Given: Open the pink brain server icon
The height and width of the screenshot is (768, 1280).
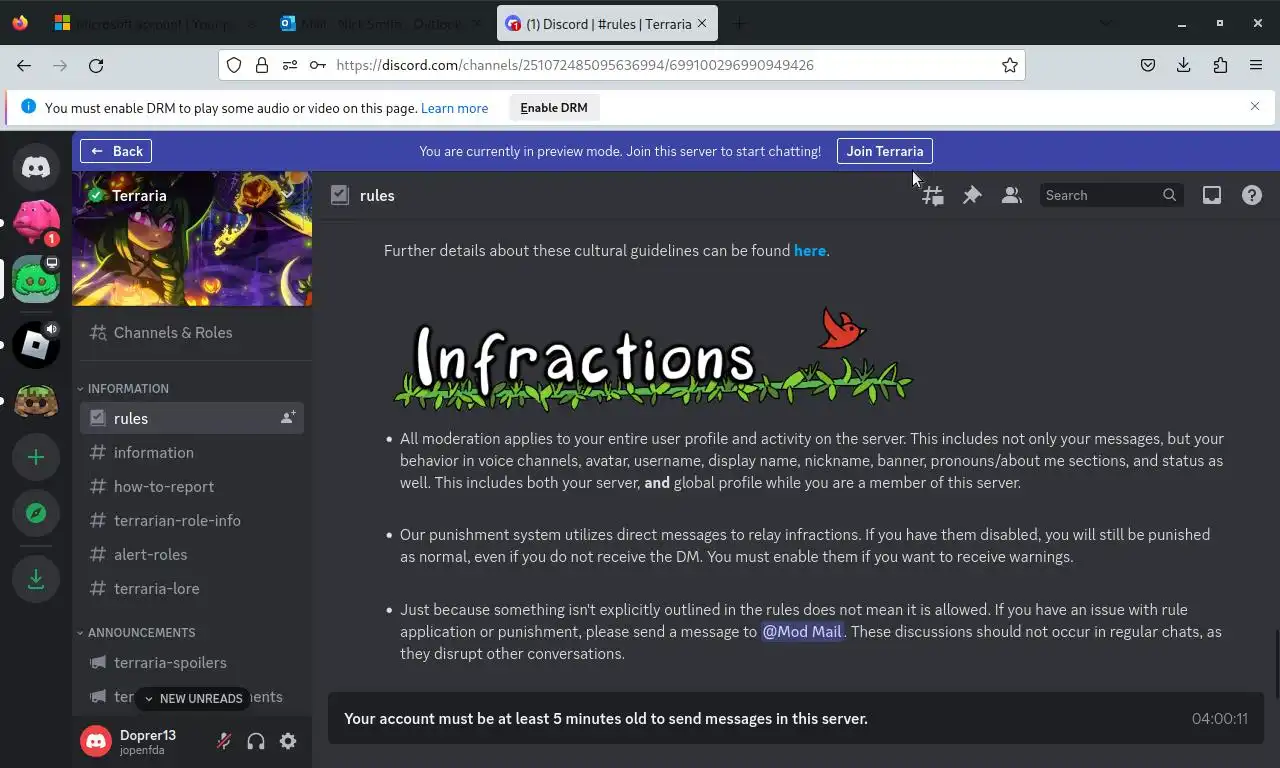Looking at the screenshot, I should pos(36,222).
